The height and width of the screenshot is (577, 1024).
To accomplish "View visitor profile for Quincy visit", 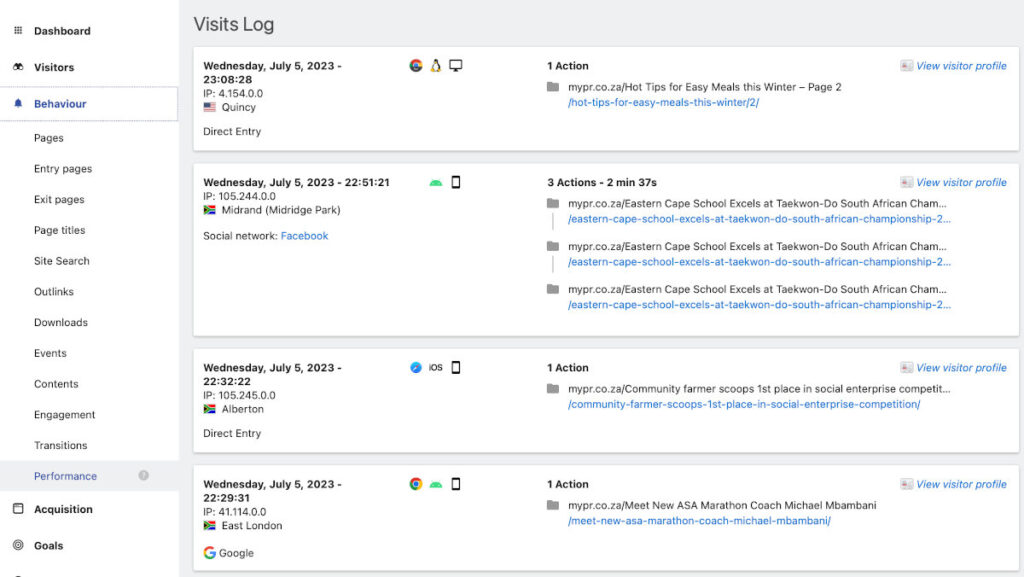I will click(961, 66).
